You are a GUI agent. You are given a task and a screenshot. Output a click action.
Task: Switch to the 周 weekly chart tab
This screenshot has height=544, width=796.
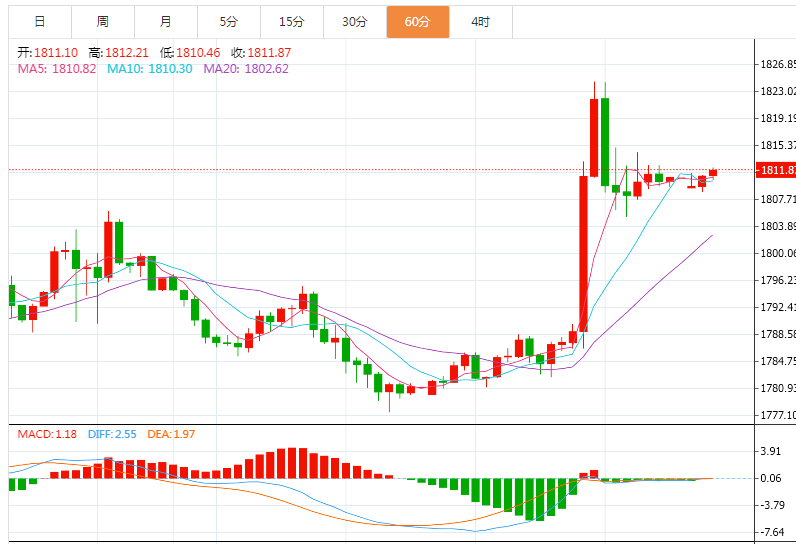coord(103,22)
